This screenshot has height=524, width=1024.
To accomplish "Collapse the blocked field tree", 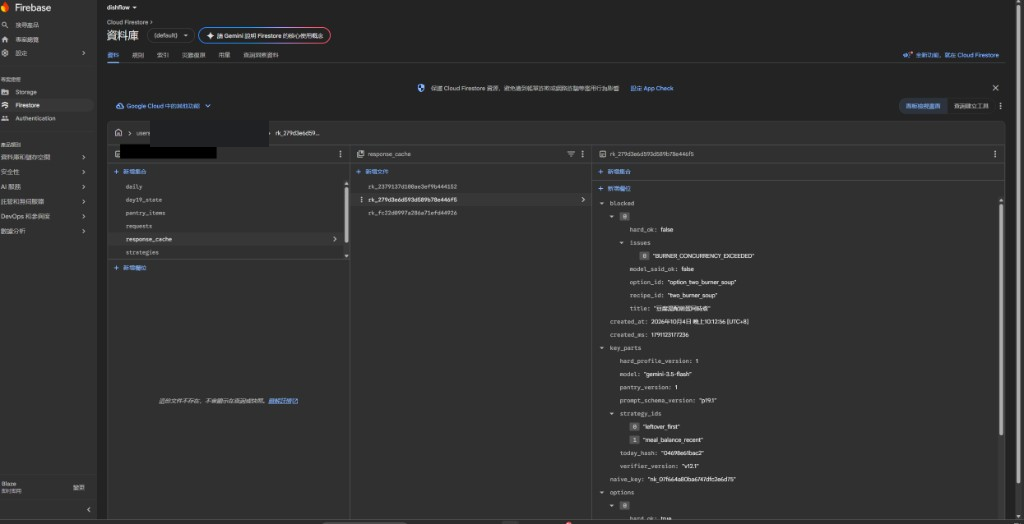I will [x=601, y=203].
